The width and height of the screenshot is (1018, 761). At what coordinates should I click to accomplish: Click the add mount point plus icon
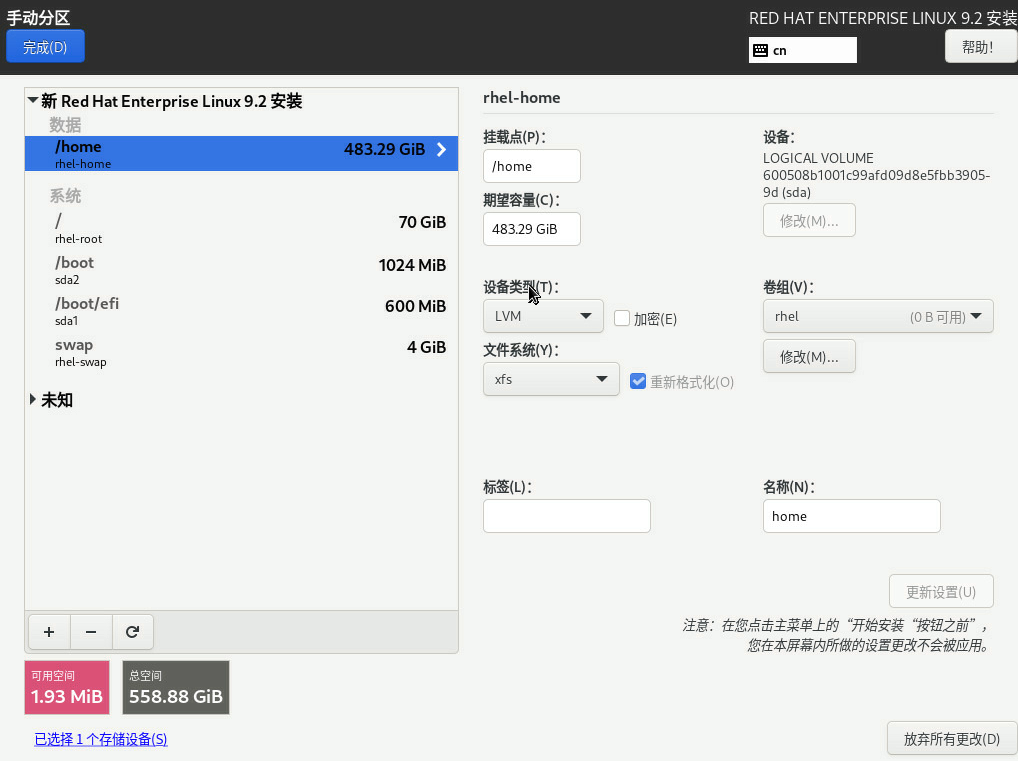49,632
